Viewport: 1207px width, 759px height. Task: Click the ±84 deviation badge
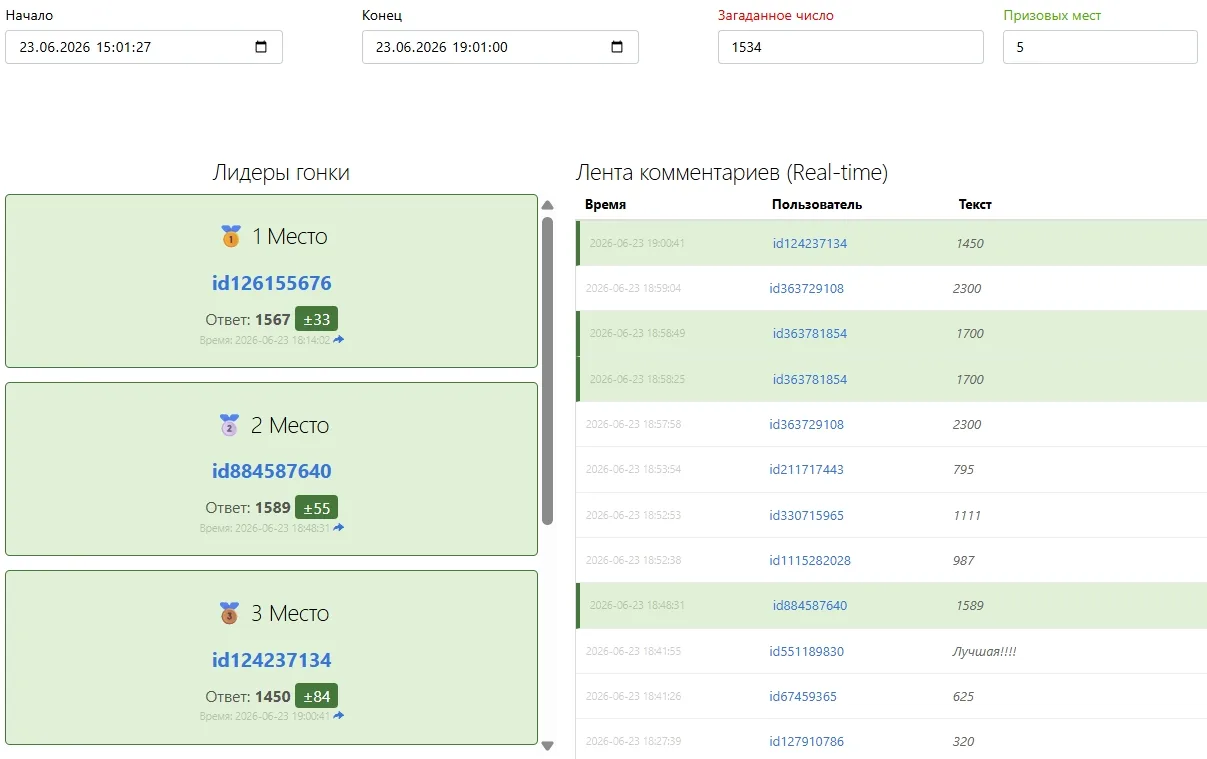[x=317, y=696]
